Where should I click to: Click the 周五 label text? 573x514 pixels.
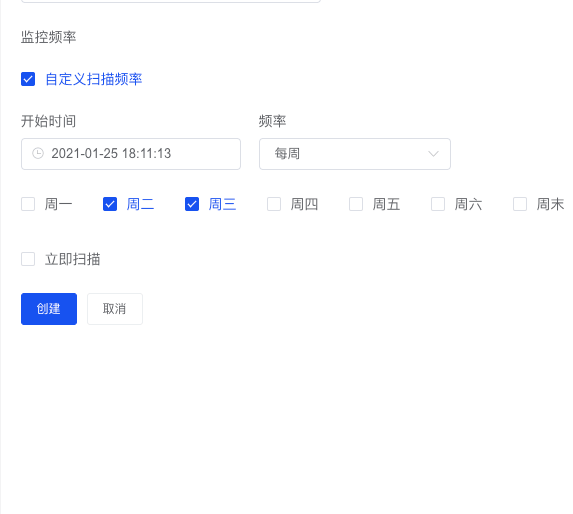point(386,204)
